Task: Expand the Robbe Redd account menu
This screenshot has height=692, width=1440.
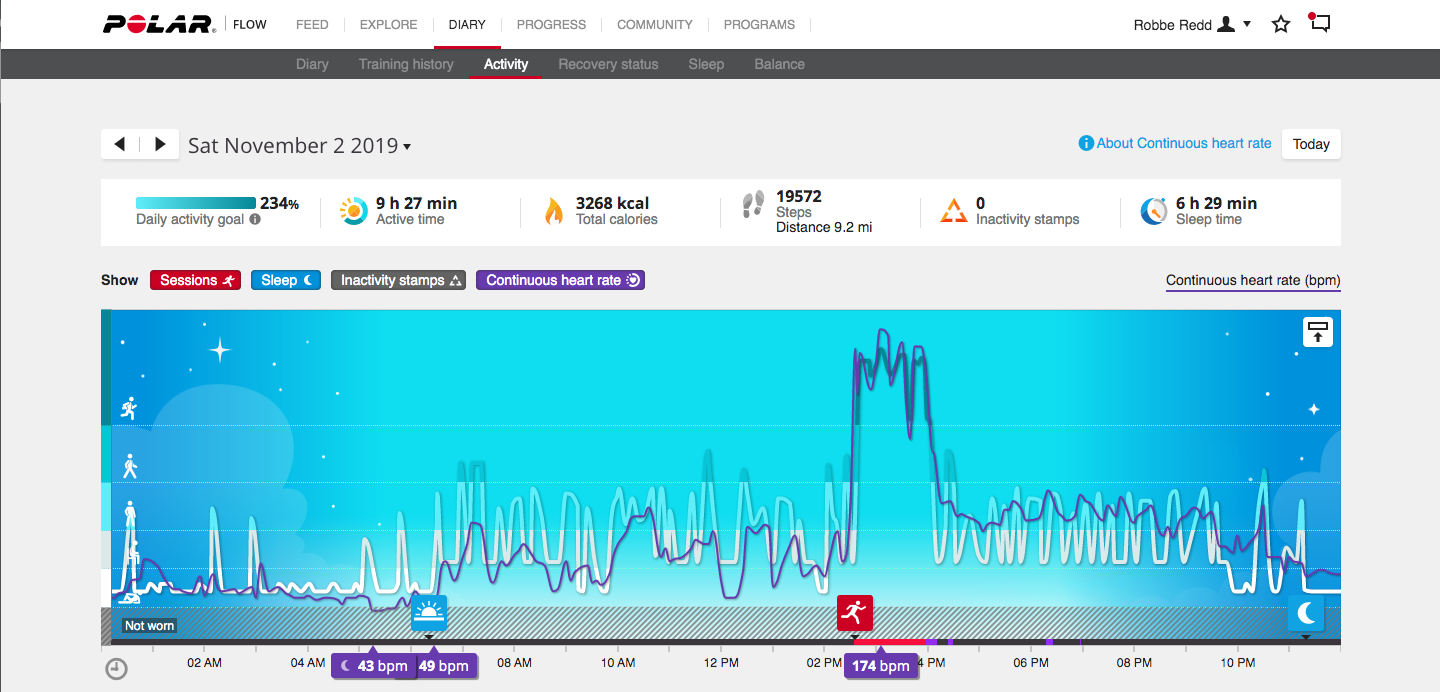Action: pos(1192,24)
